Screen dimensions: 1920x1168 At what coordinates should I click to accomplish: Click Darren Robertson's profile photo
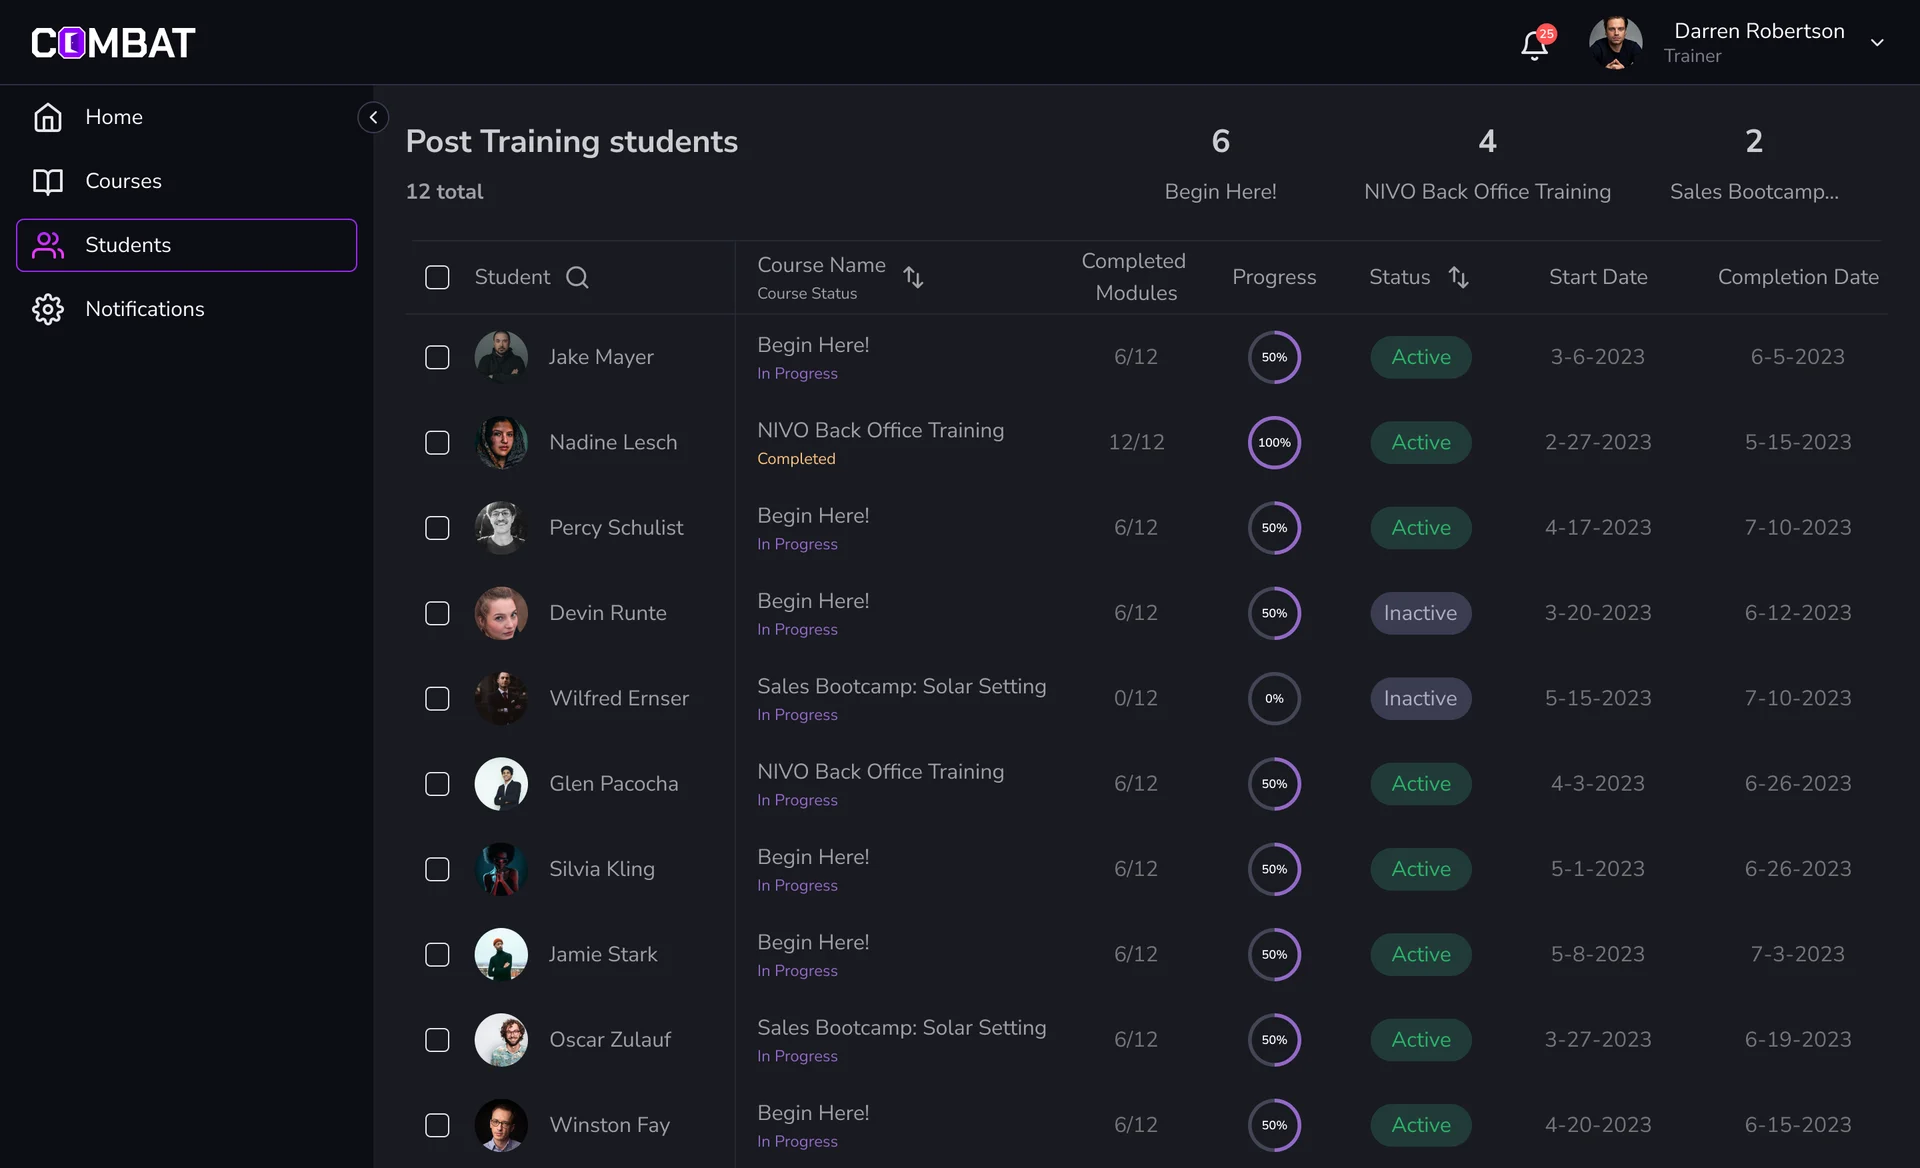pos(1616,43)
